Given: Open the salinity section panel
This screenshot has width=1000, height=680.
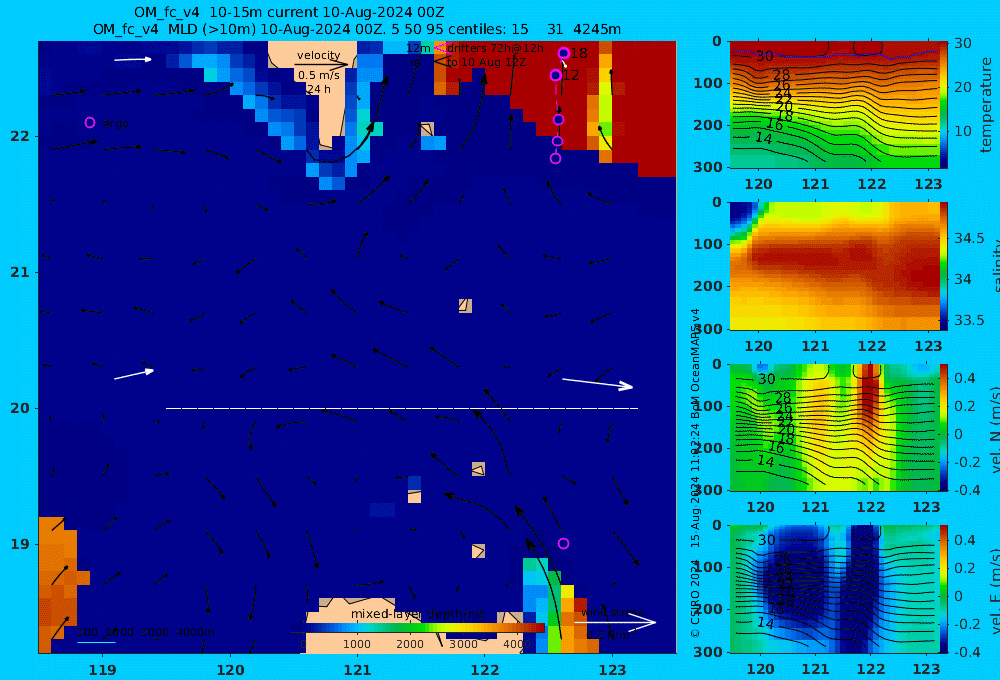Looking at the screenshot, I should pyautogui.click(x=834, y=266).
